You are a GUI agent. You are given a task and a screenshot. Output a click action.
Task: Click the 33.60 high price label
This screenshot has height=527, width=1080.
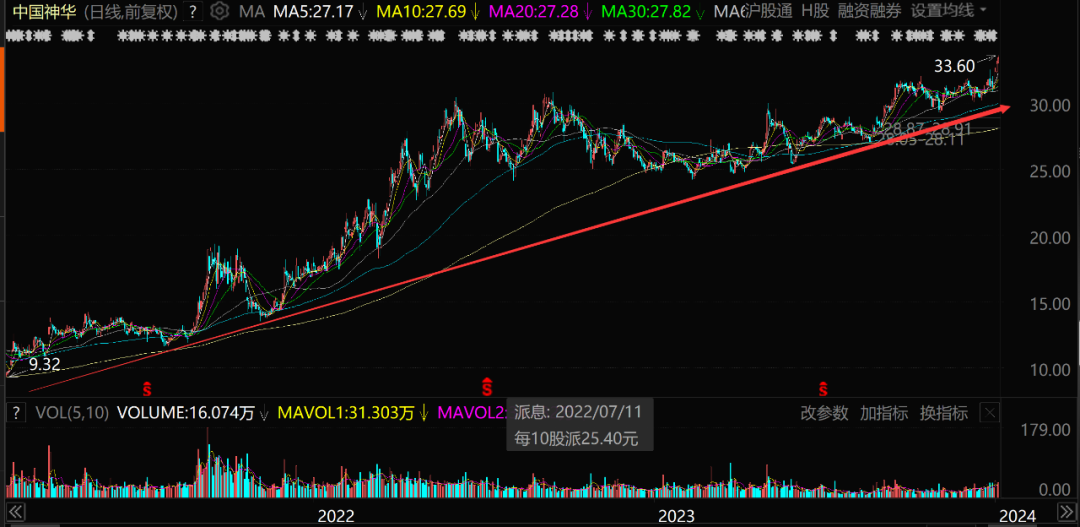[955, 66]
